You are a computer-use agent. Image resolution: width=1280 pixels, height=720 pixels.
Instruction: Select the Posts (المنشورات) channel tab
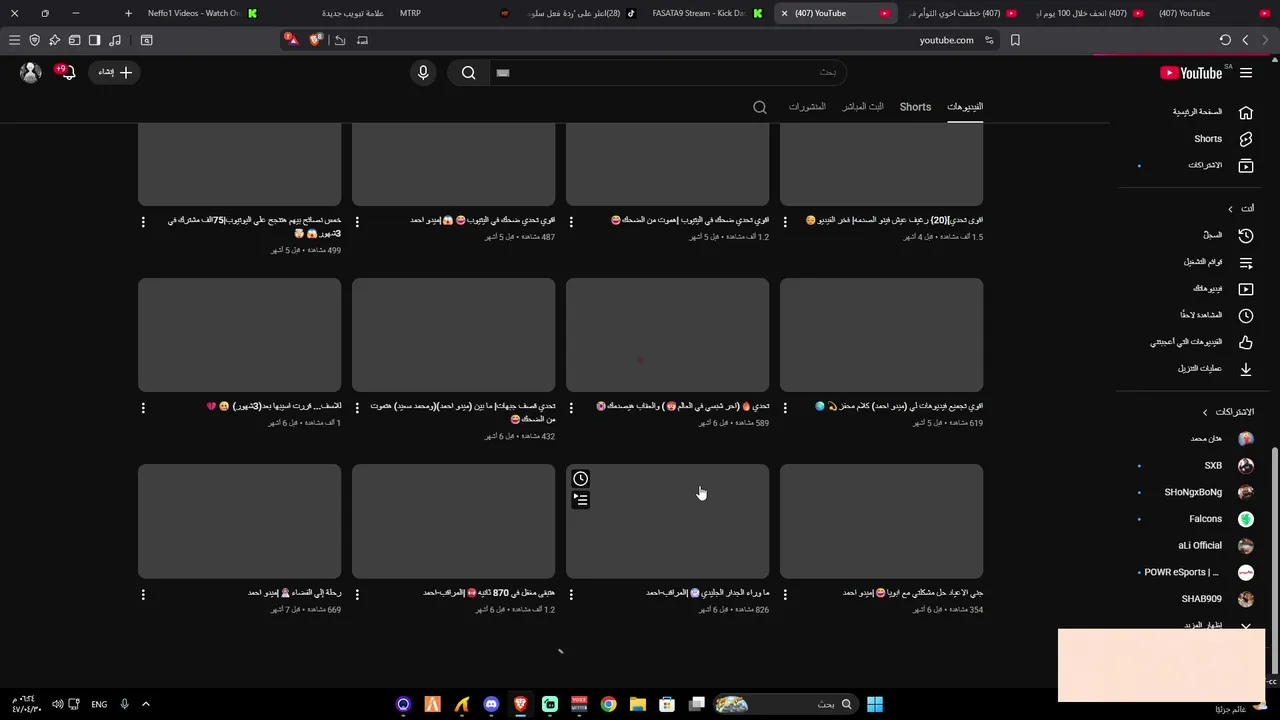[807, 107]
